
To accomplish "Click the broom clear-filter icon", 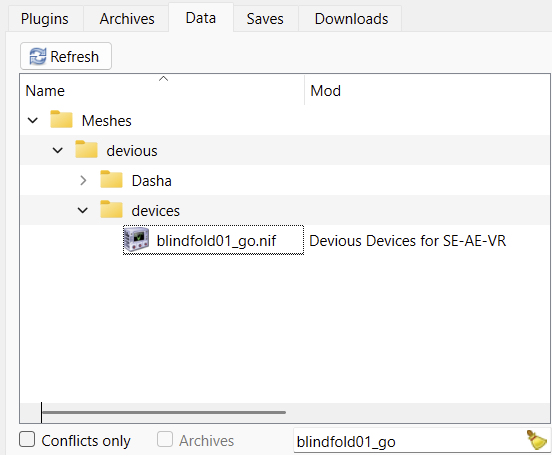I will (537, 440).
